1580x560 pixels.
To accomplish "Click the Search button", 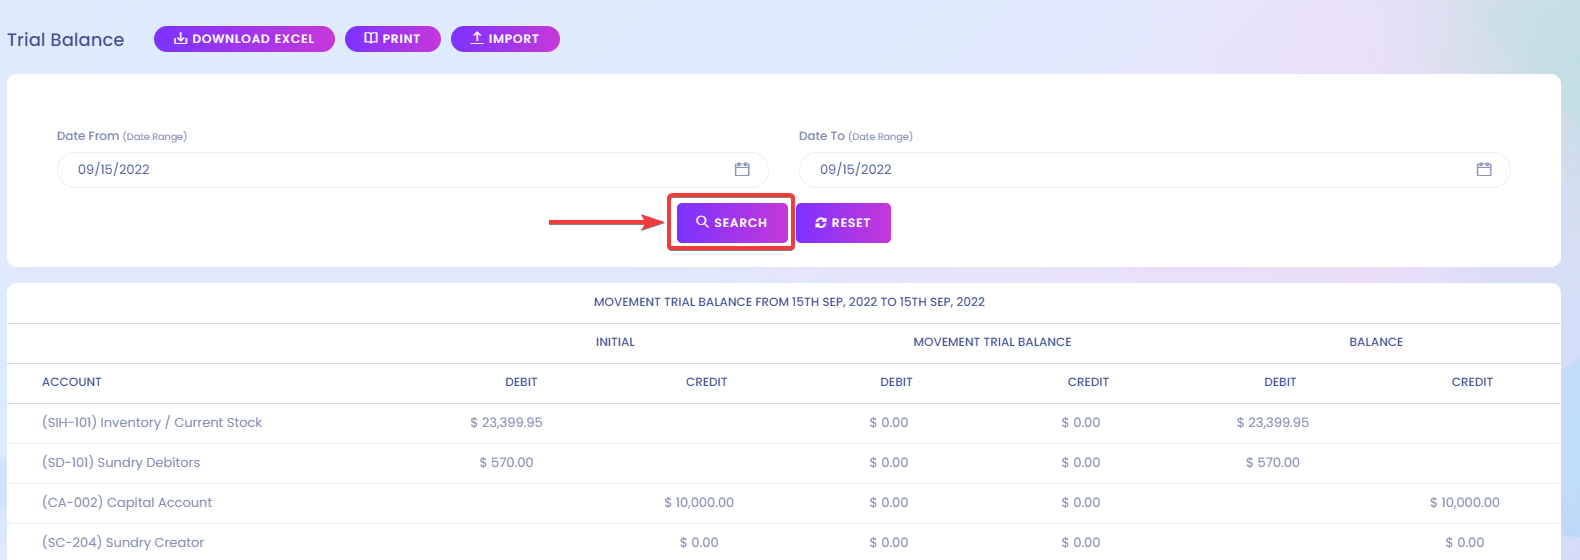I will click(x=732, y=222).
